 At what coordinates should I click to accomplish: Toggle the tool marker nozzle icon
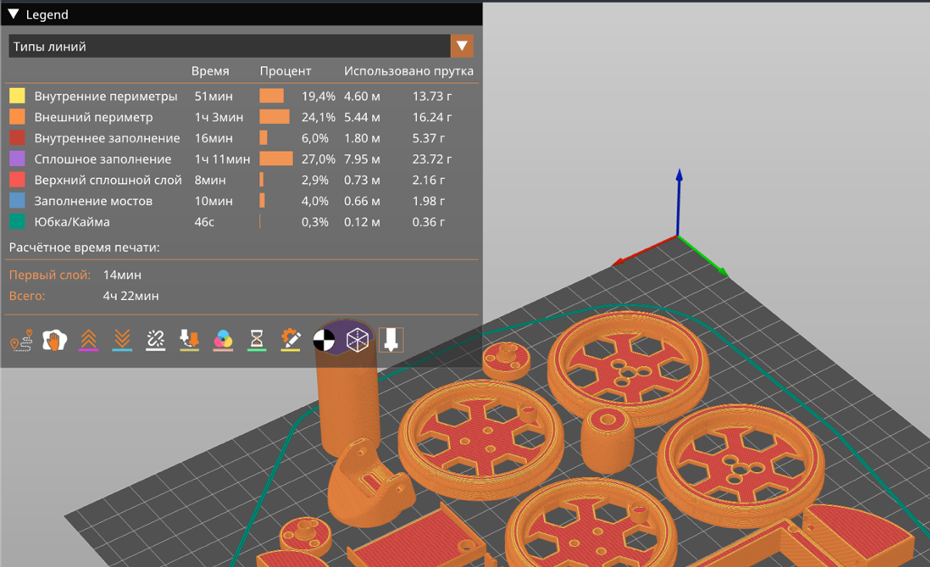(391, 340)
